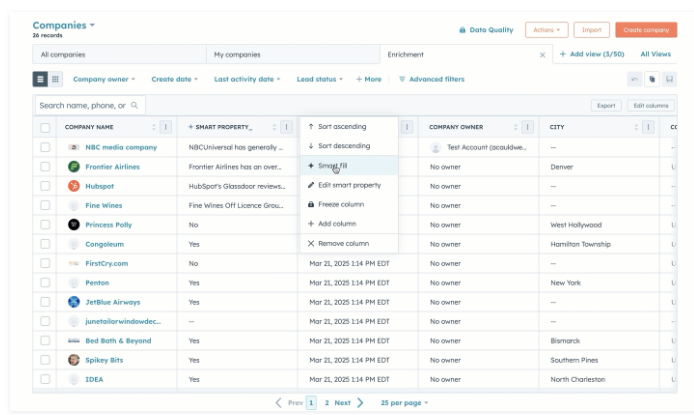
Task: Click the Hubspot logo icon
Action: (73, 186)
